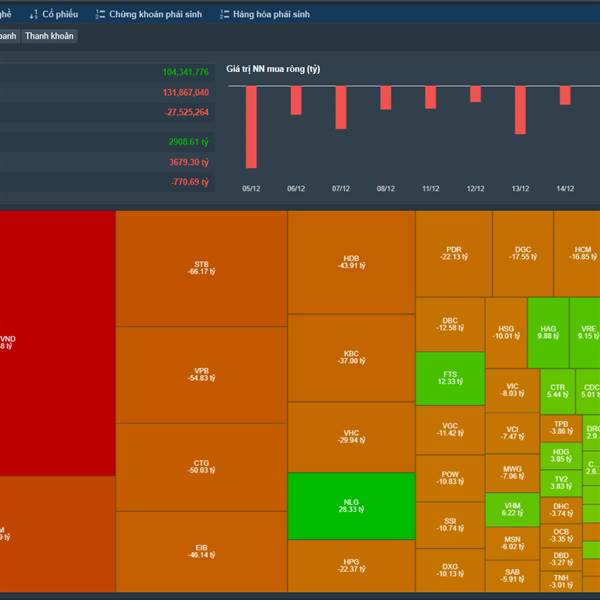Click the value -770.69 tỷ
This screenshot has width=600, height=600.
[189, 182]
